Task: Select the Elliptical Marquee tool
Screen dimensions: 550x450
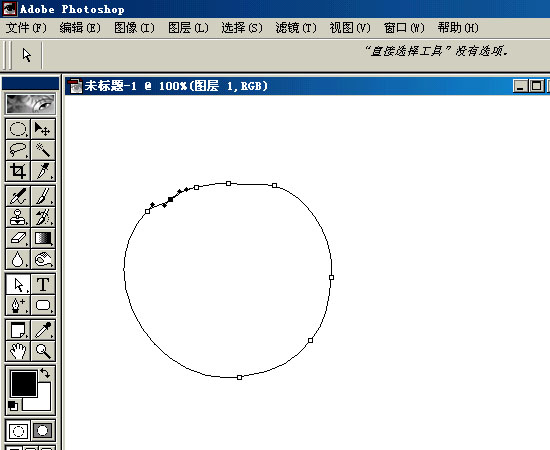Action: (x=18, y=129)
